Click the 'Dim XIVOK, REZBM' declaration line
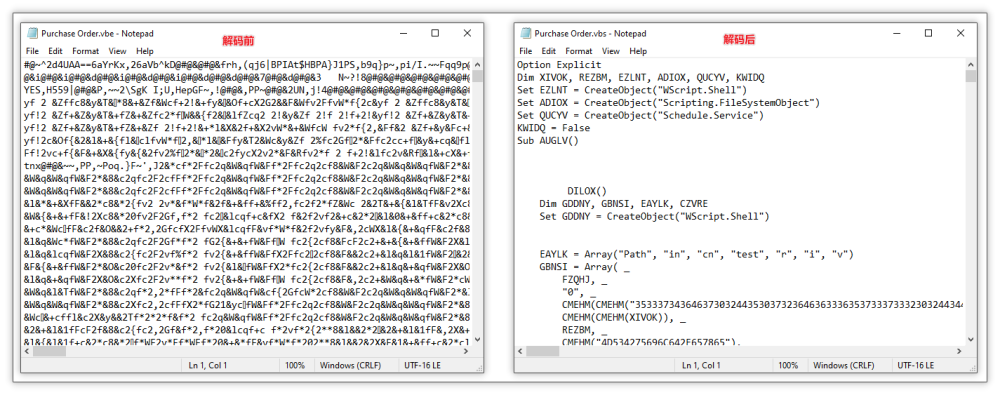 point(641,77)
